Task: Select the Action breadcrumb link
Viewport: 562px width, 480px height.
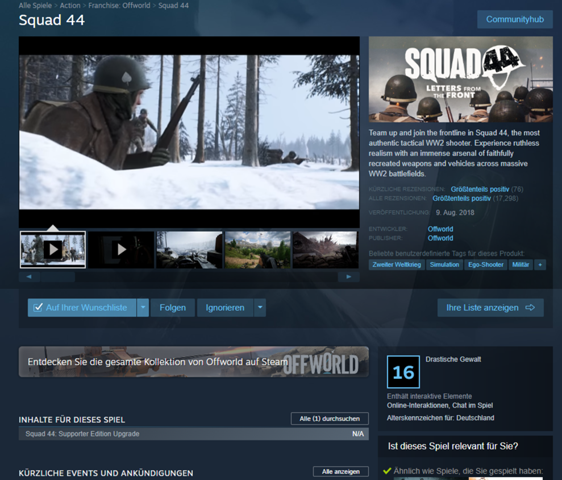Action: (70, 5)
